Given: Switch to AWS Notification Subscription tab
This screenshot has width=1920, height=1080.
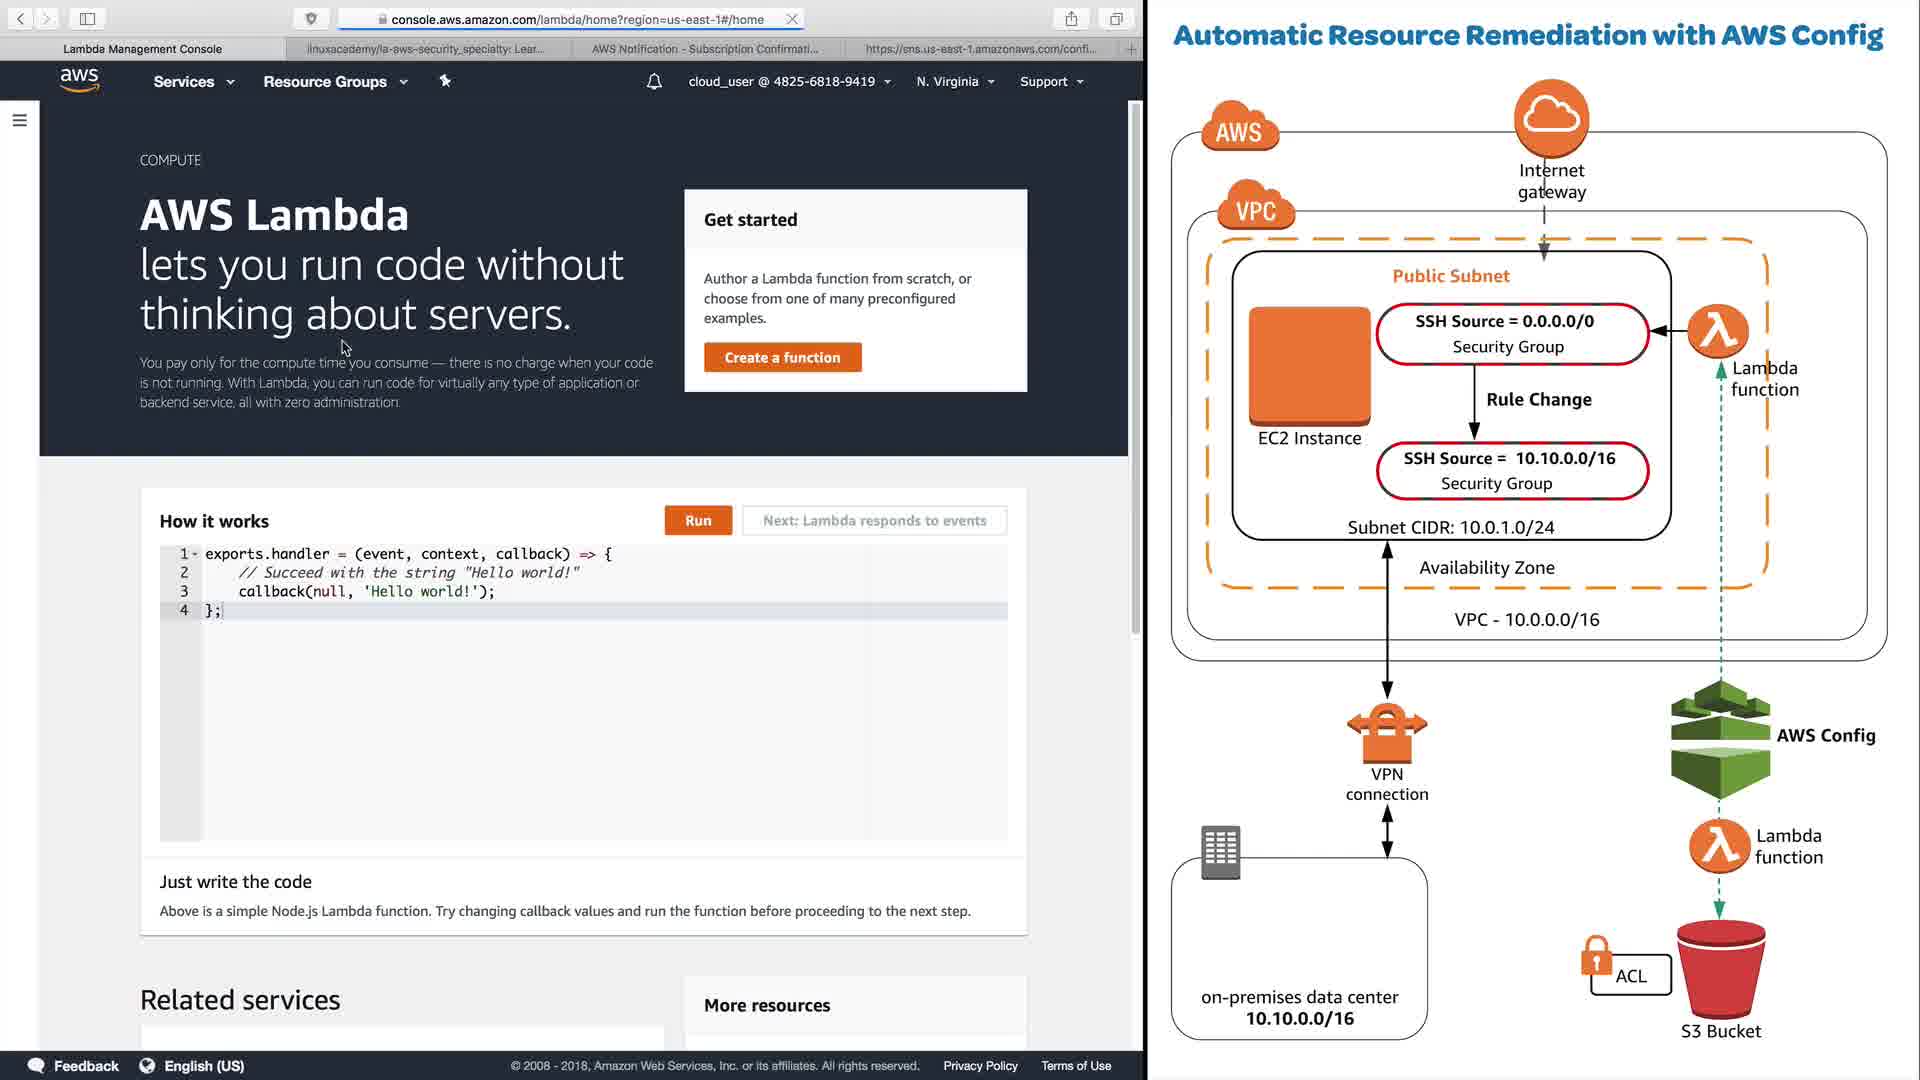Looking at the screenshot, I should coord(704,49).
